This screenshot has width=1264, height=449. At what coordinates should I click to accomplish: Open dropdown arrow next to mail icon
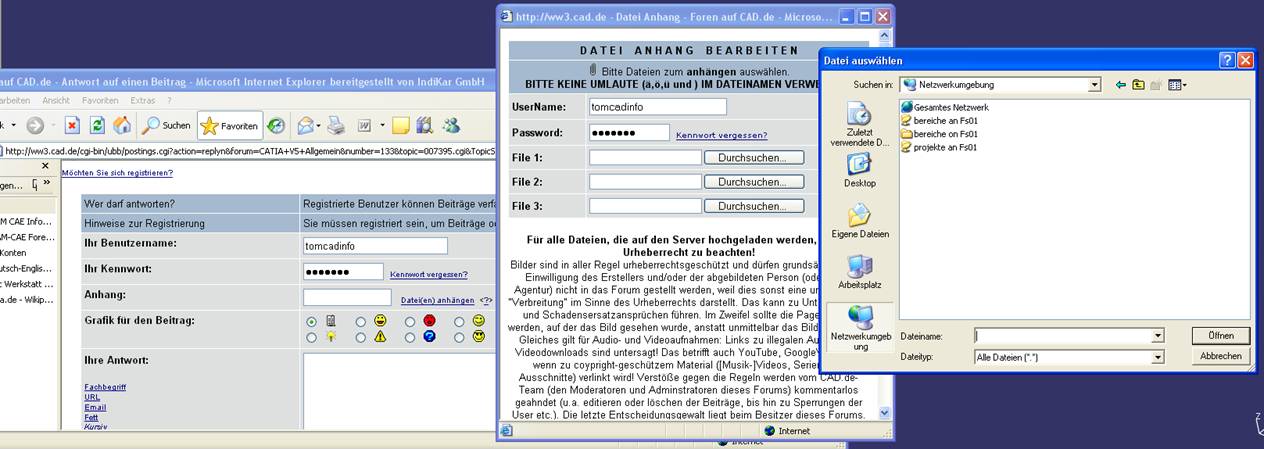tap(319, 126)
